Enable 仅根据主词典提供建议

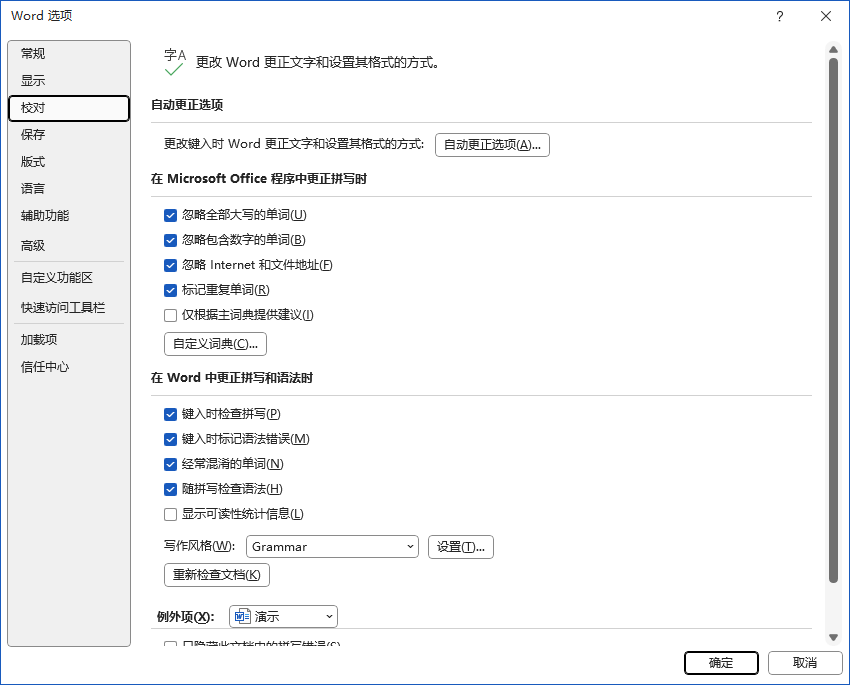point(171,315)
